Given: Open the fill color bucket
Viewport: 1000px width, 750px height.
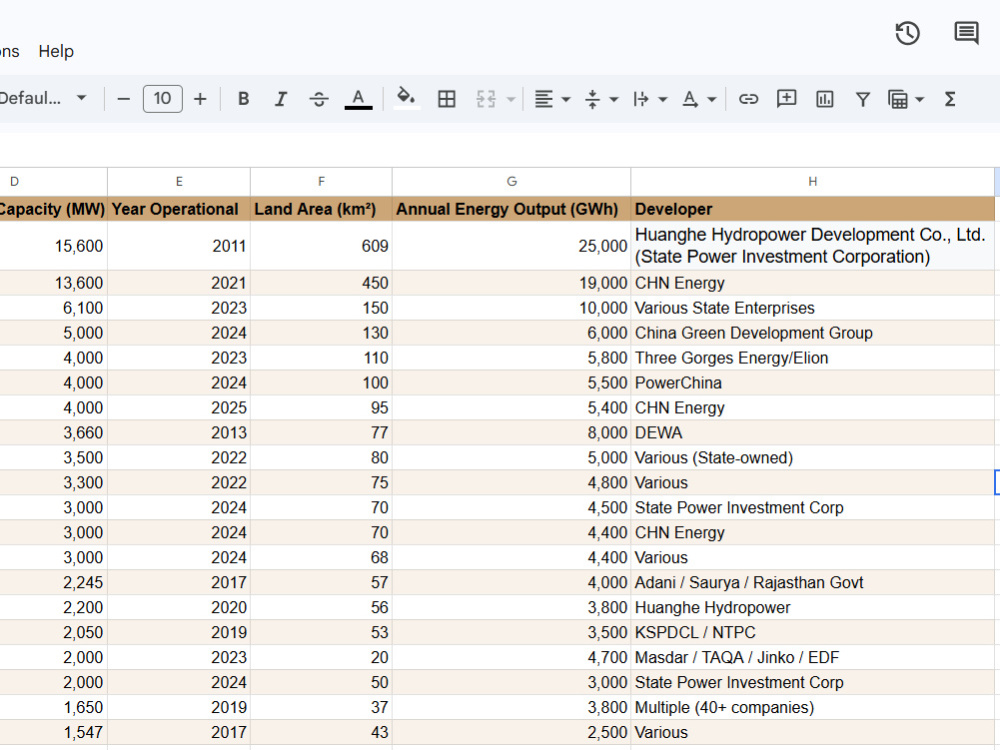Looking at the screenshot, I should click(x=406, y=98).
